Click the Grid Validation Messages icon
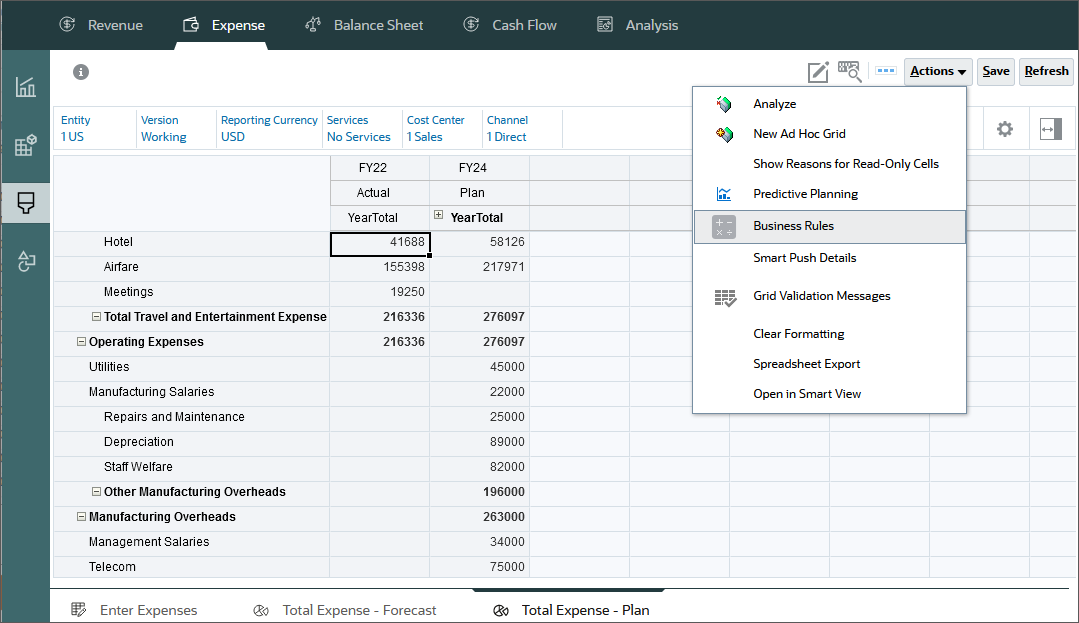 (725, 296)
